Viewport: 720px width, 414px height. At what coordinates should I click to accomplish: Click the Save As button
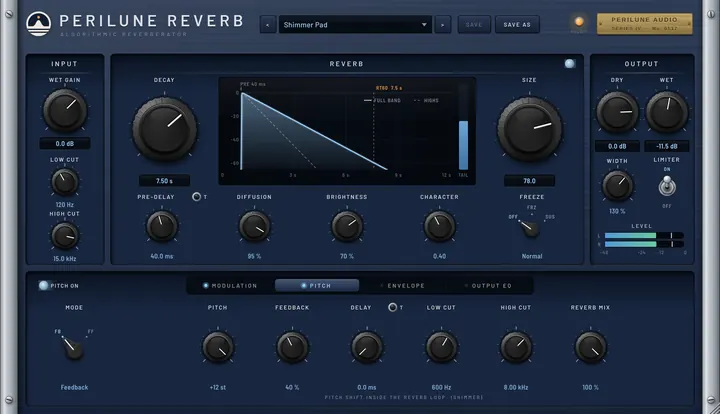[517, 25]
